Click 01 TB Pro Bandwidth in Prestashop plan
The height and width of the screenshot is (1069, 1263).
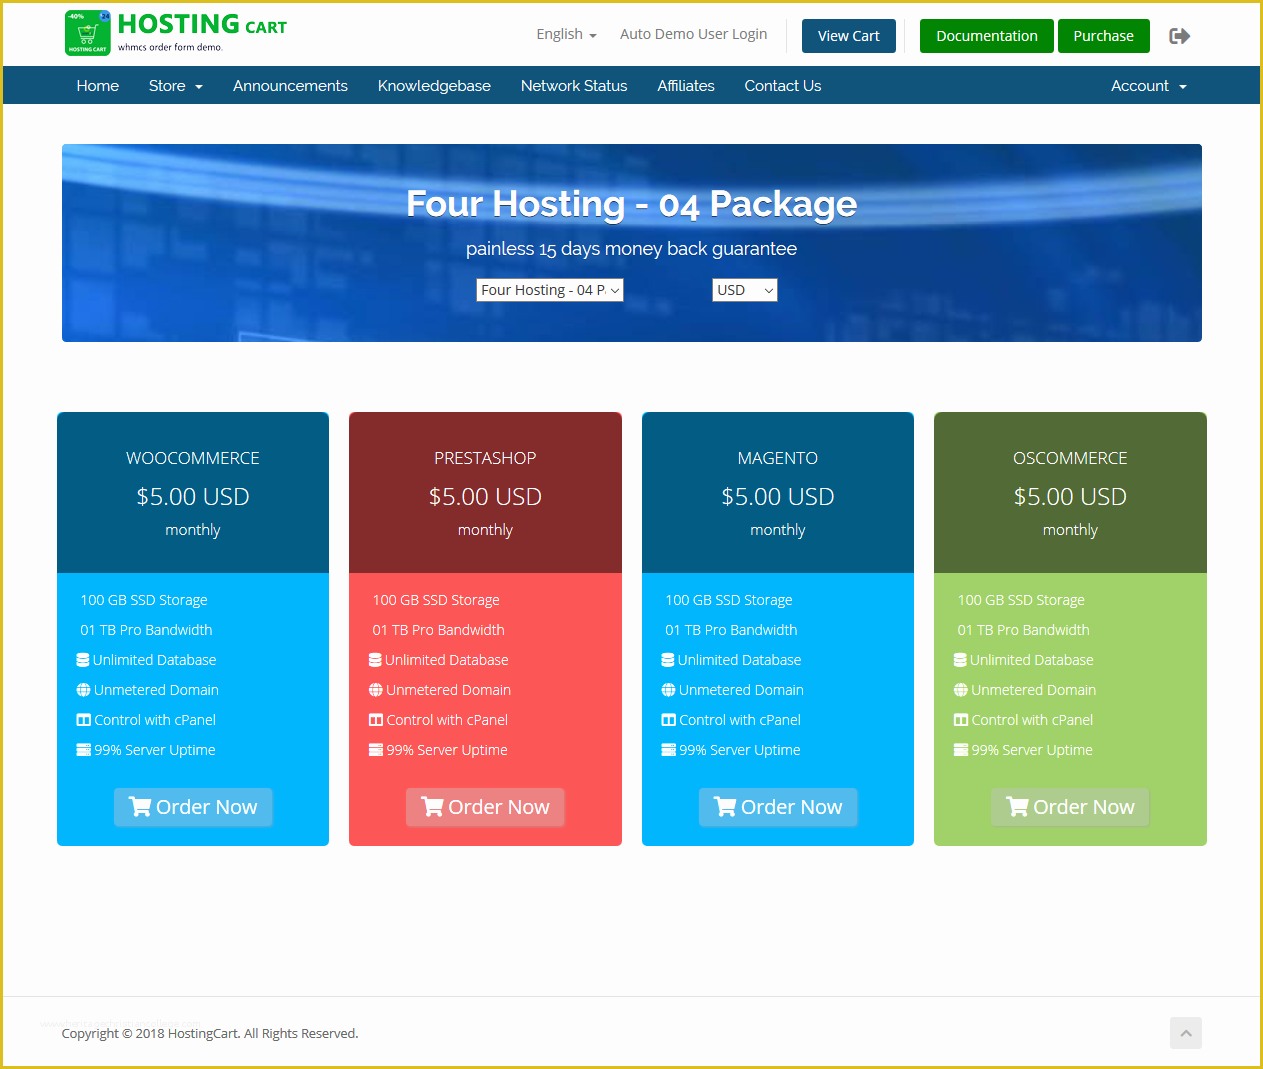[x=439, y=630]
